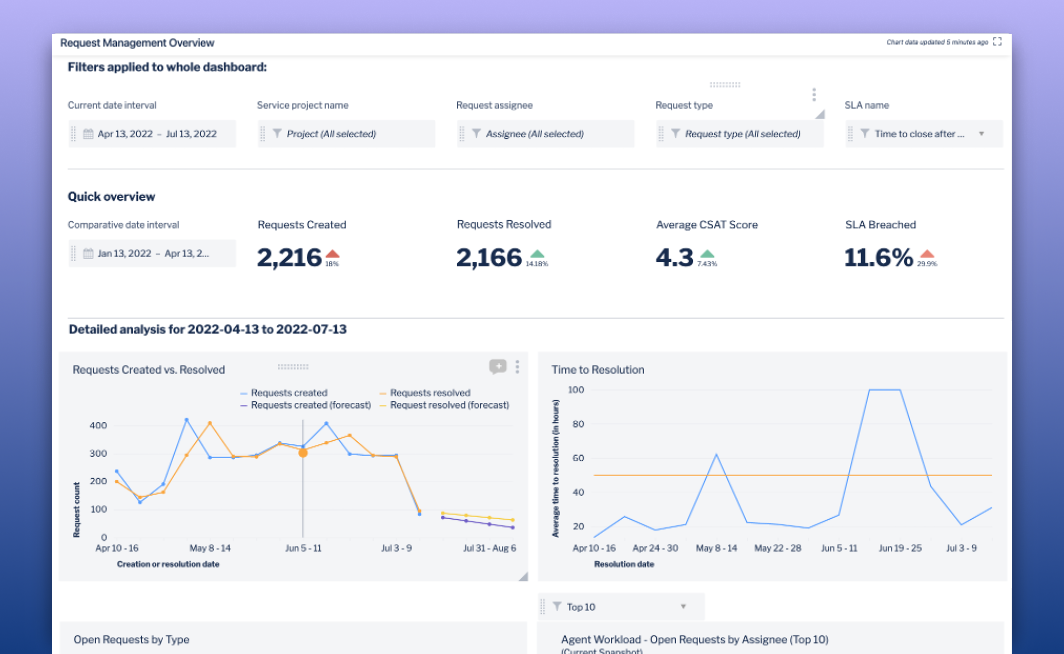1064x654 pixels.
Task: Click the calendar icon in Comparative date interval
Action: coord(88,253)
